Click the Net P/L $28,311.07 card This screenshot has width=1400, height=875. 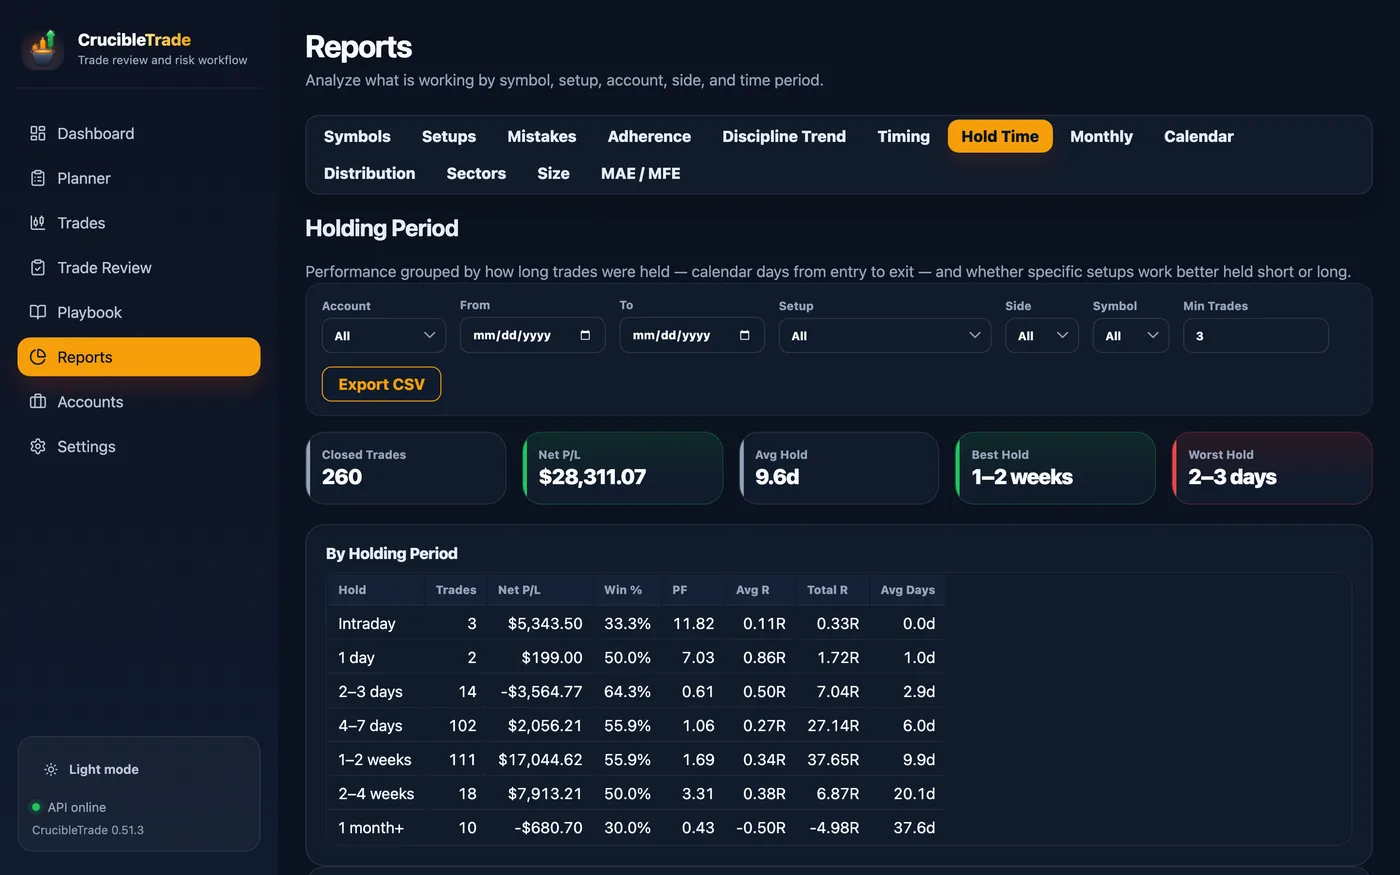click(x=622, y=468)
